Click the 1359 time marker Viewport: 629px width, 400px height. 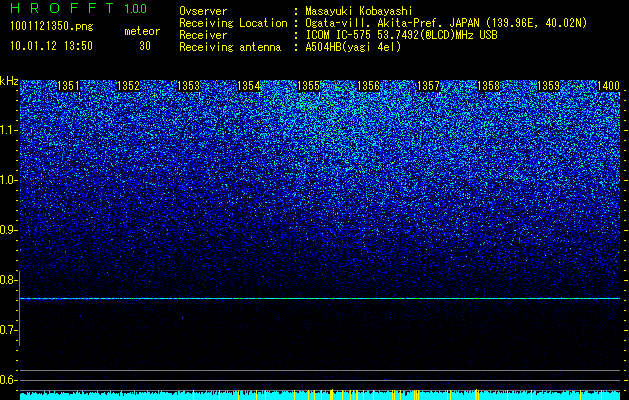pos(548,86)
